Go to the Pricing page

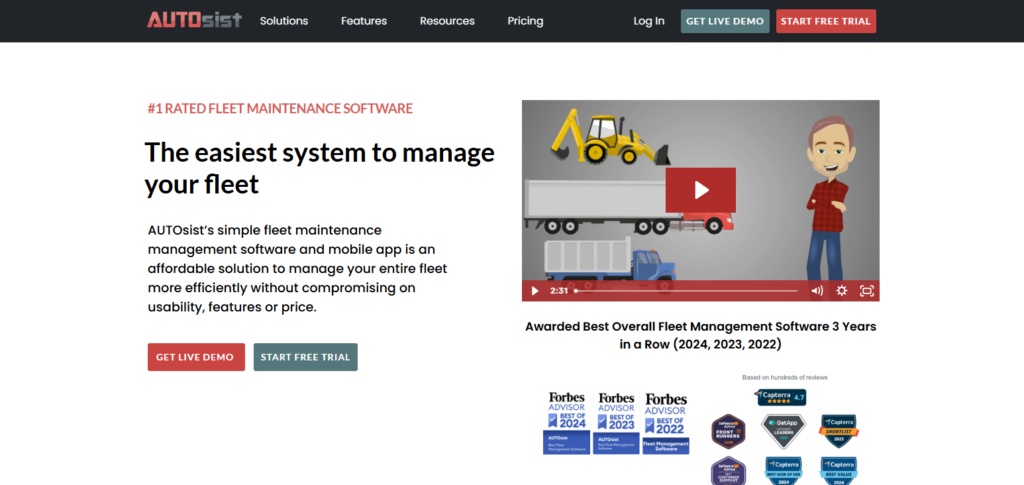coord(525,21)
